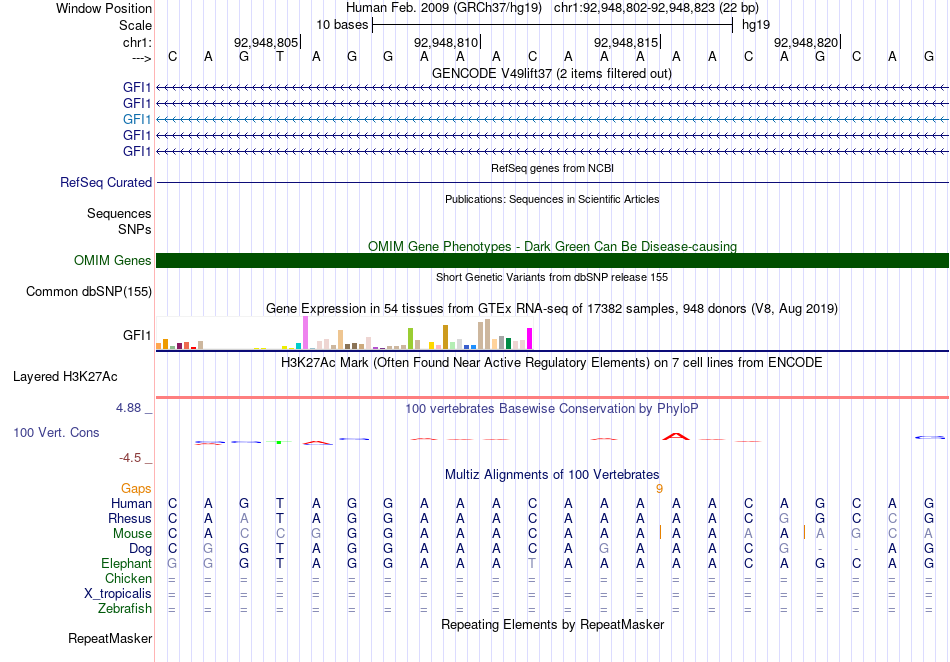Screen dimensions: 950x662
Task: Click the orange 9 gap marker
Action: 659,489
